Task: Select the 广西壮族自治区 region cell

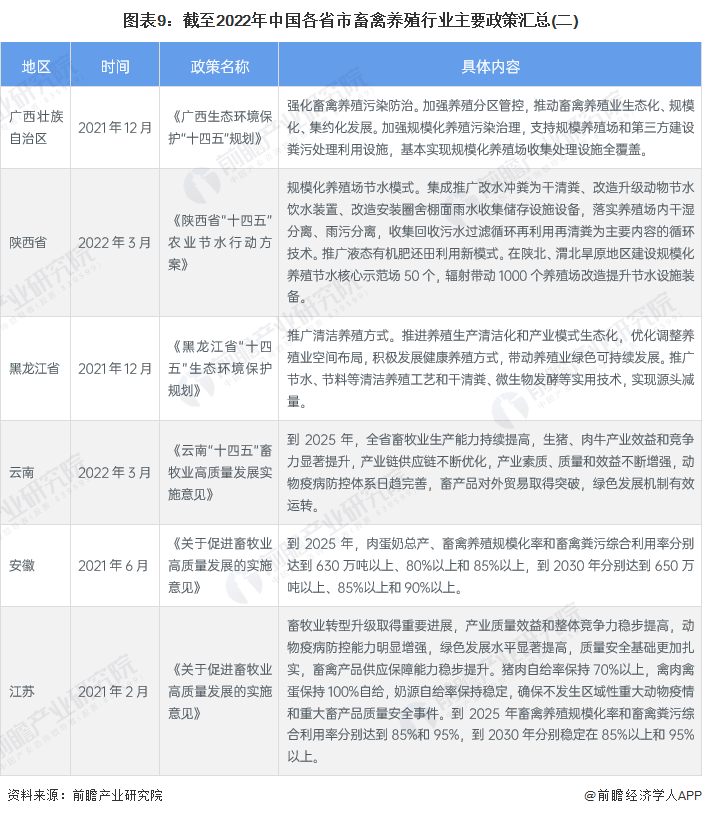Action: click(36, 128)
